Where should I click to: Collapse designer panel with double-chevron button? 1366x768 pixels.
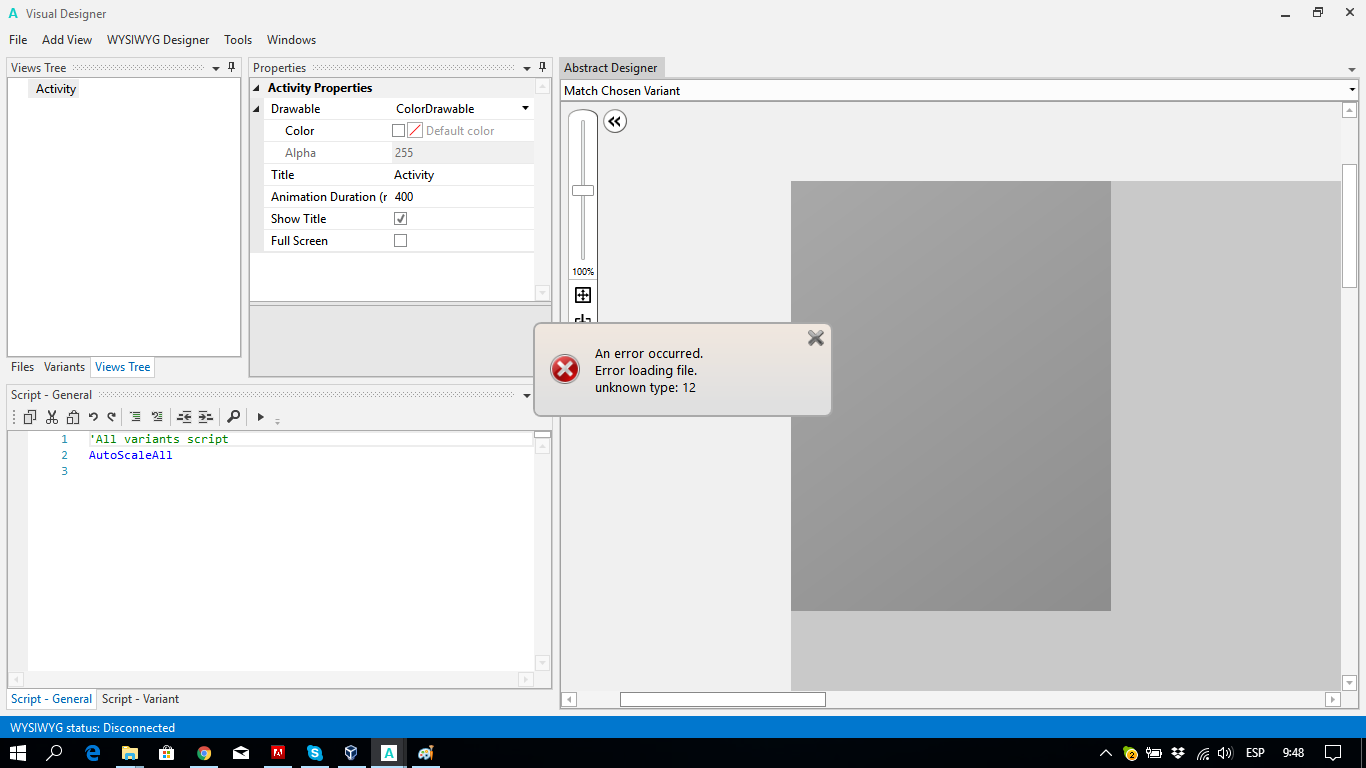click(615, 122)
